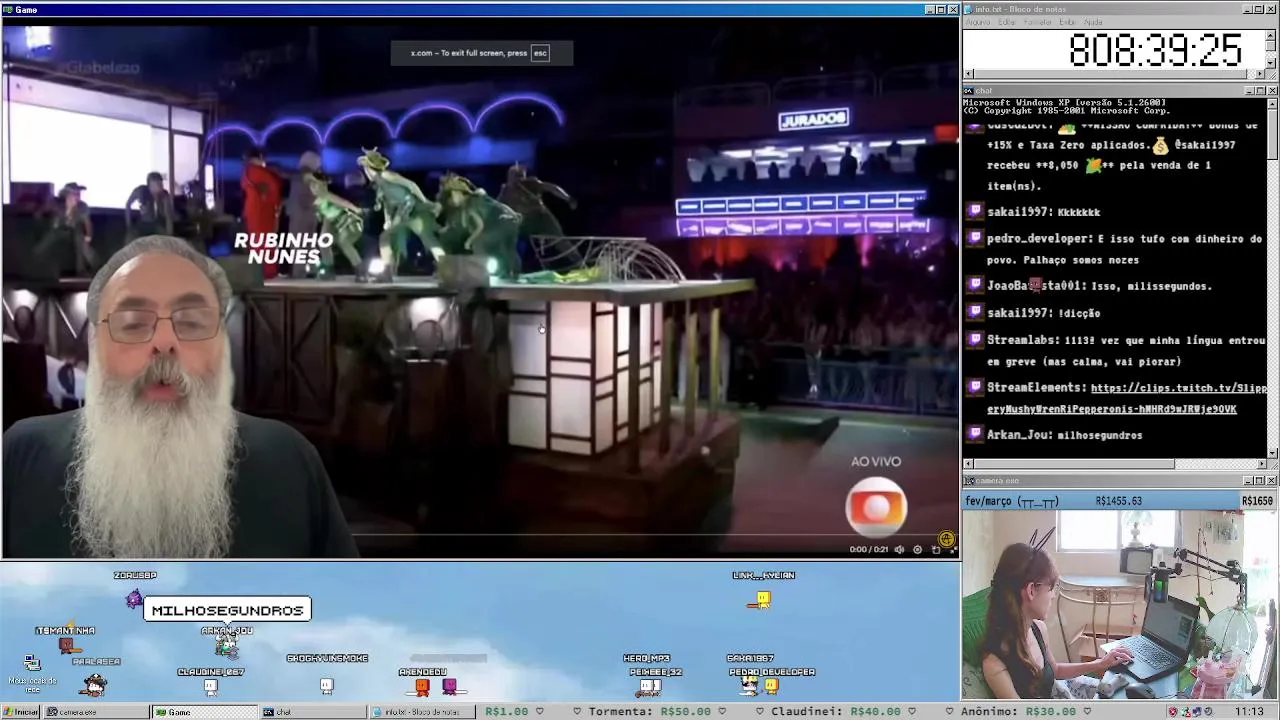Click the Globo logo under AO VIVO
This screenshot has height=720, width=1280.
[876, 506]
